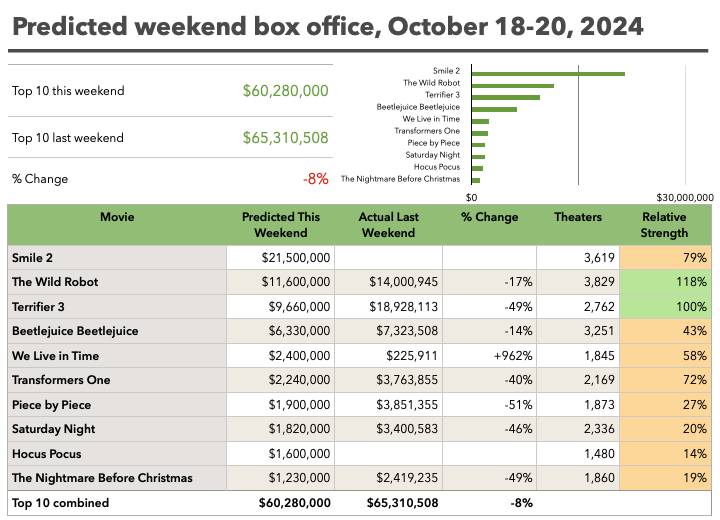Select 'The Wild Robot' table row name
This screenshot has width=720, height=520.
point(55,282)
